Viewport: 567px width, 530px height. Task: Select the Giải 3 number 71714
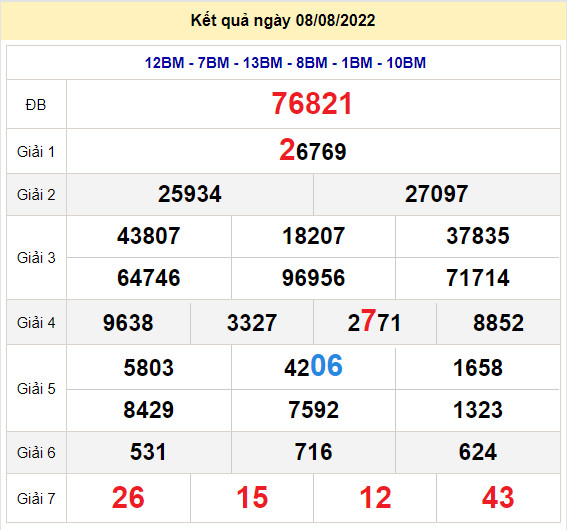478,278
